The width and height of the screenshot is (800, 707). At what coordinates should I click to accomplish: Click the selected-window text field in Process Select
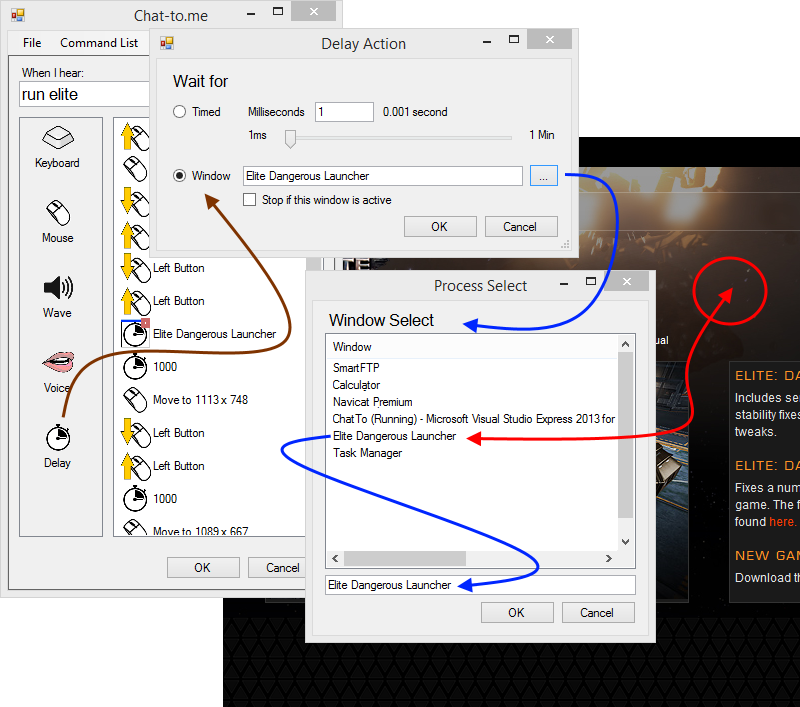tap(480, 585)
